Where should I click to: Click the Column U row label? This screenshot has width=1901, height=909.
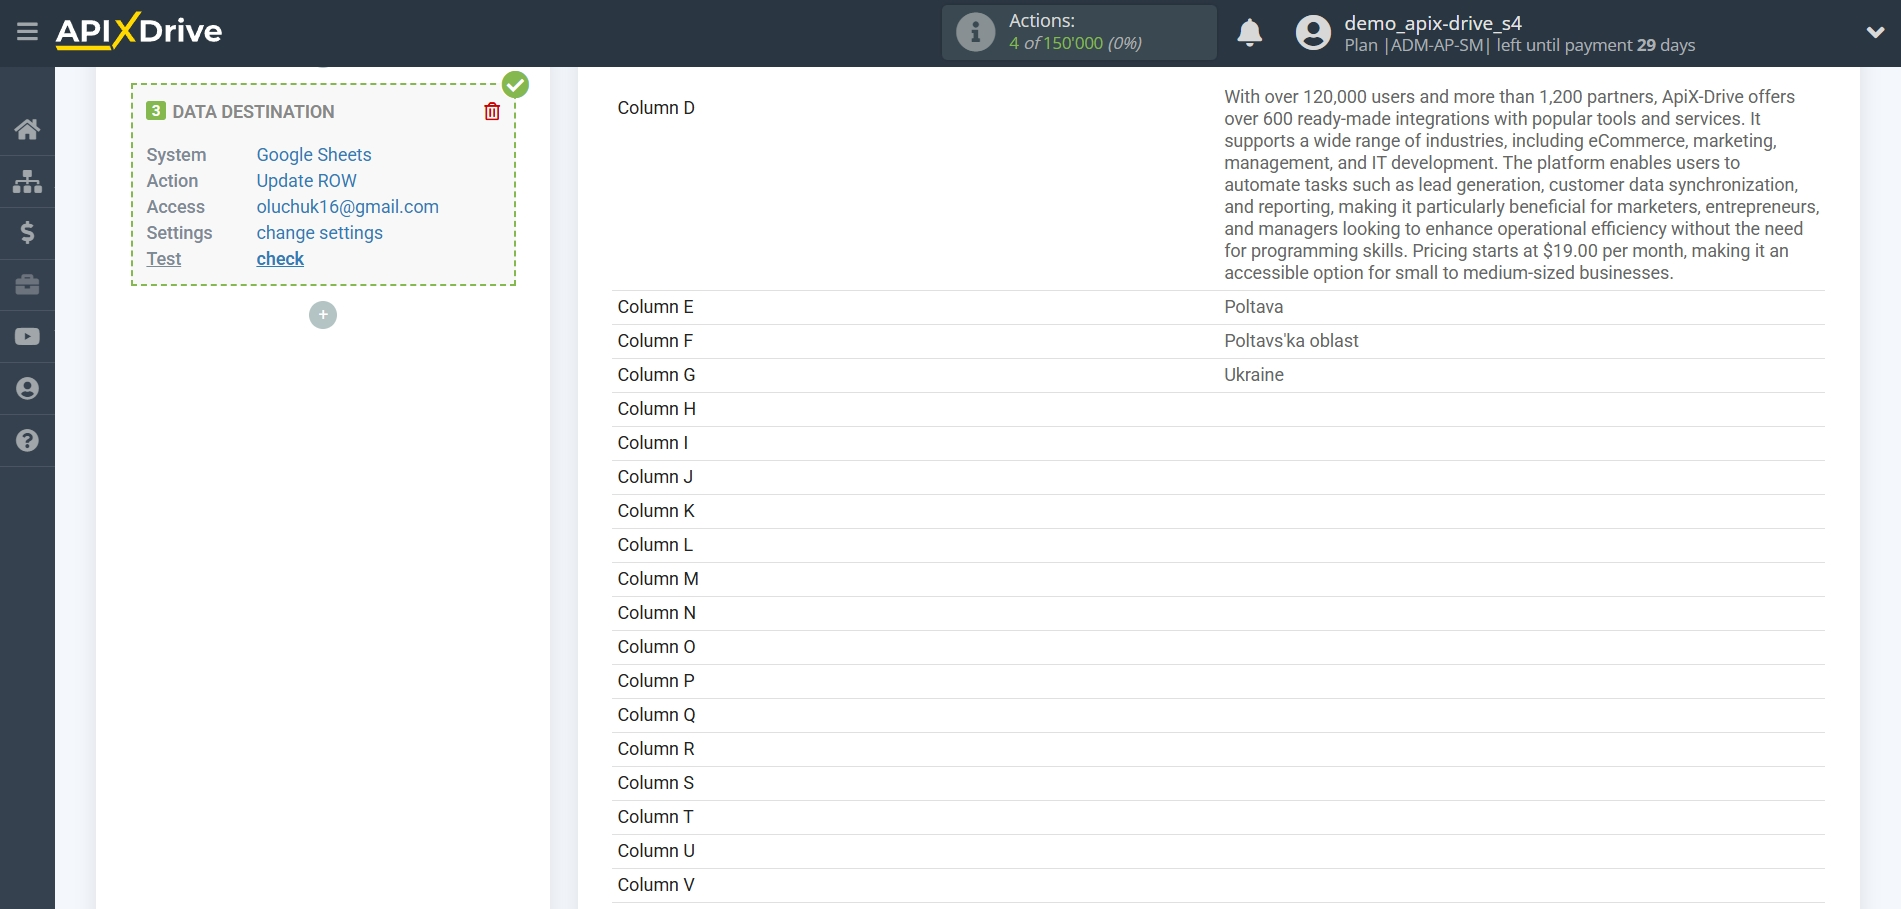(656, 851)
